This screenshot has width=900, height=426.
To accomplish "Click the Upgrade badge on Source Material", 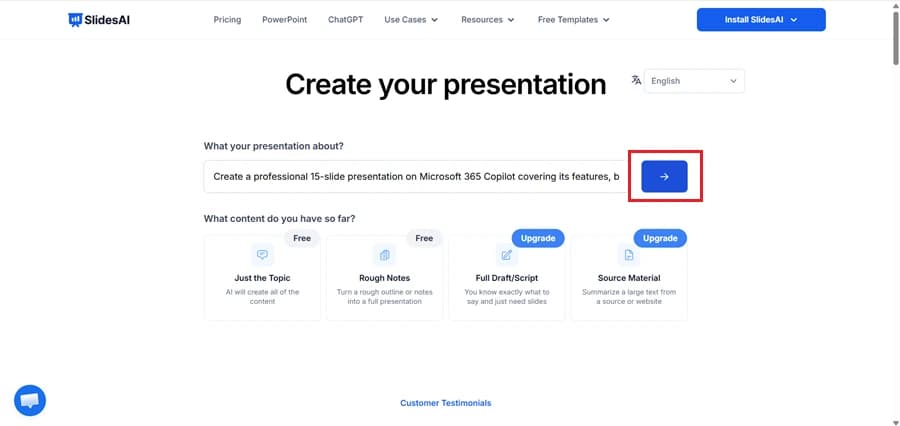I will coord(660,238).
